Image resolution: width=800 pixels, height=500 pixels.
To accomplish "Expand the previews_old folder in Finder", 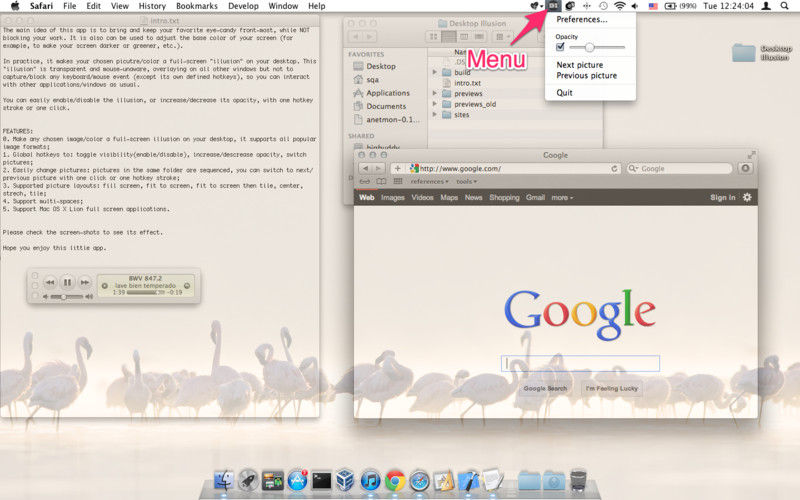I will pos(435,104).
